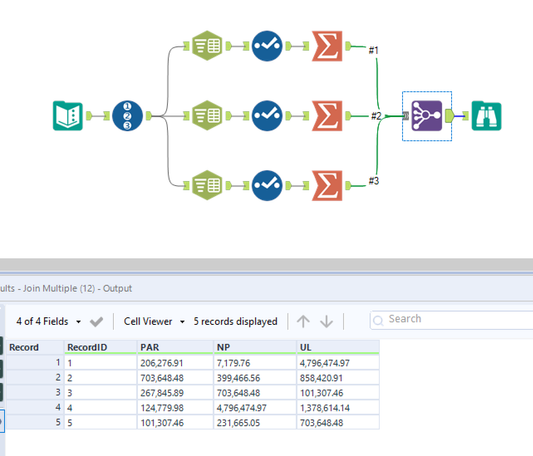
Task: Click the apply checkmark next to Fields
Action: pyautogui.click(x=96, y=322)
